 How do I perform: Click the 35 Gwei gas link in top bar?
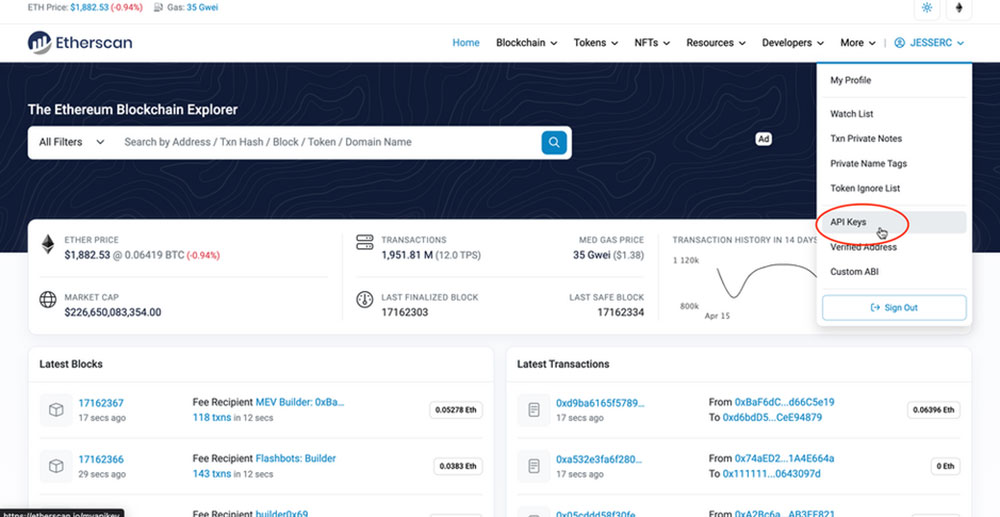(x=202, y=8)
